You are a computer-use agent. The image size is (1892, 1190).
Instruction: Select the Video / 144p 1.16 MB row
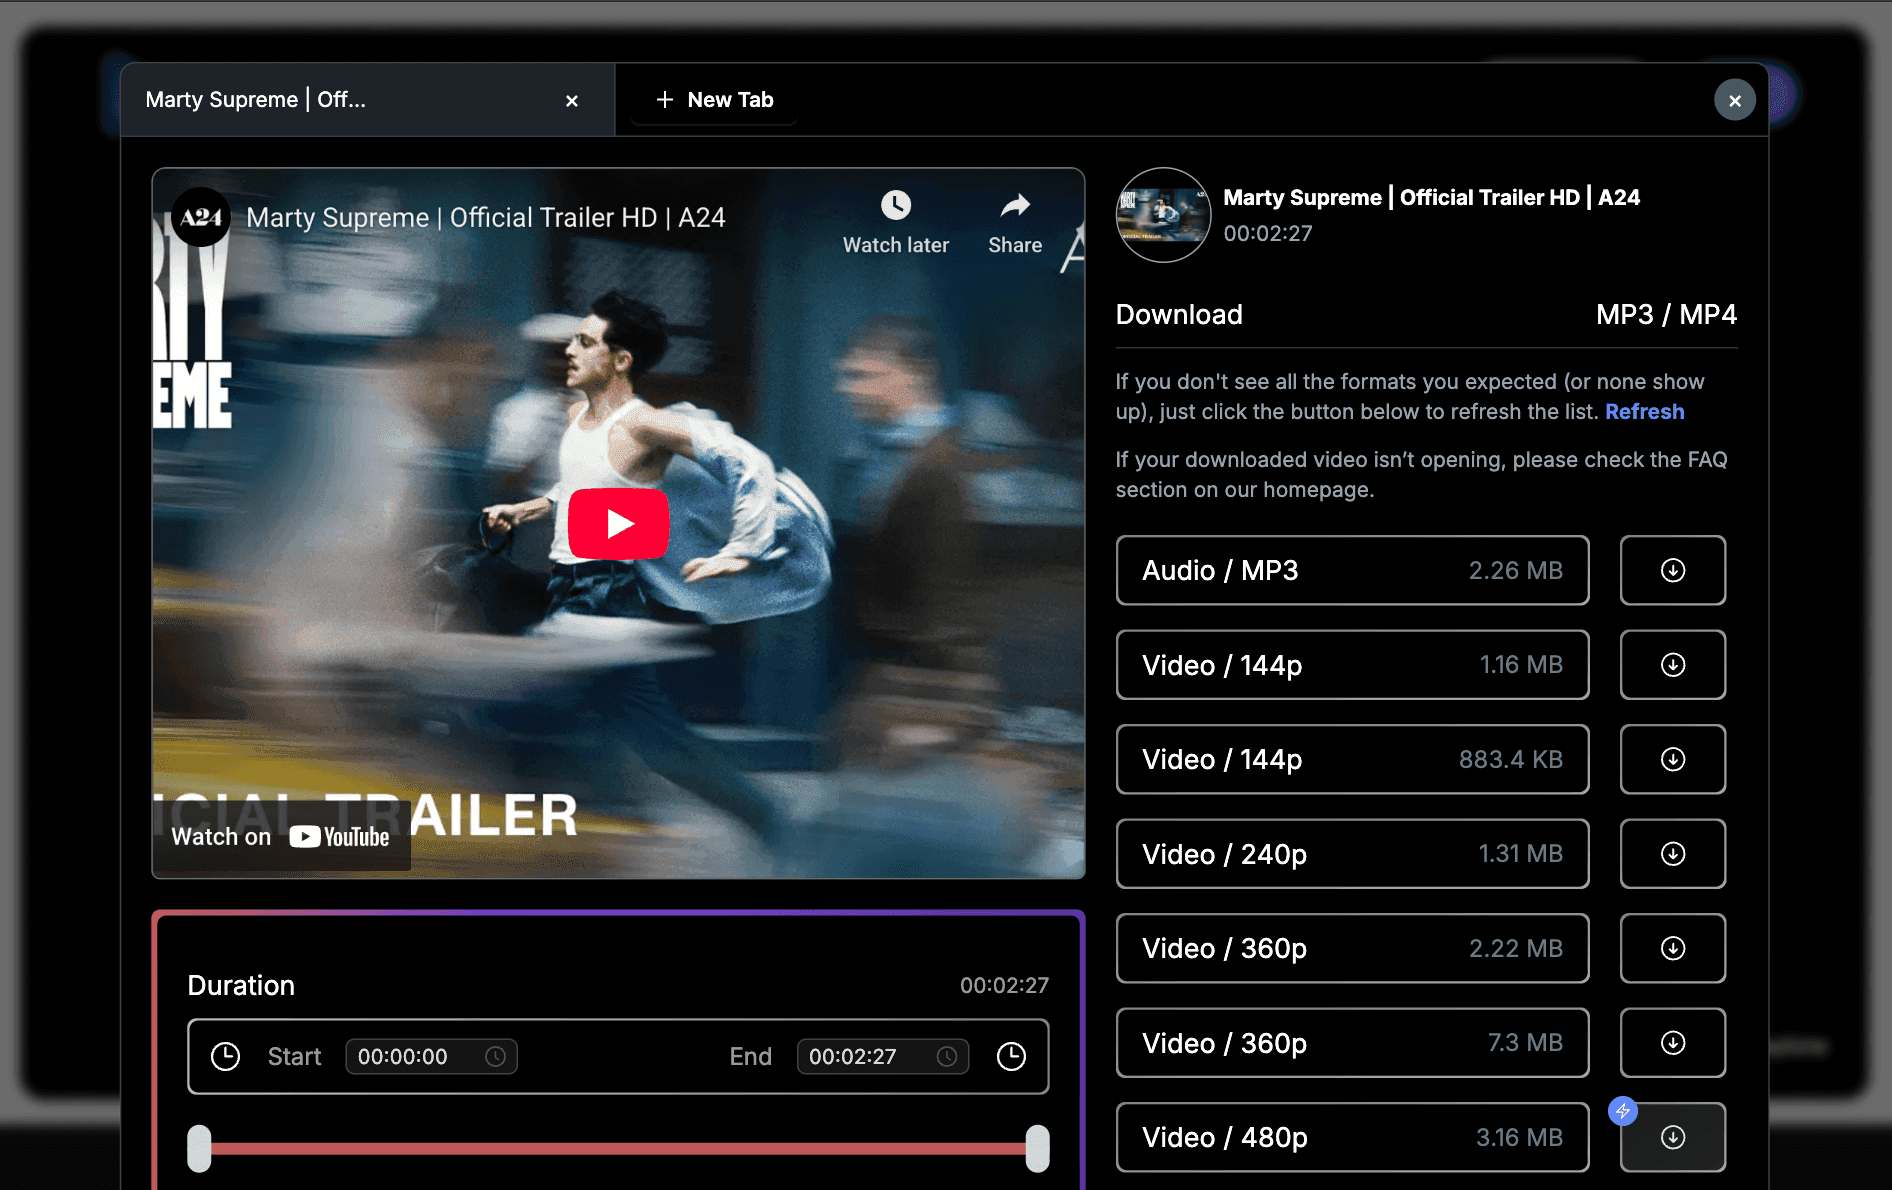(1352, 665)
